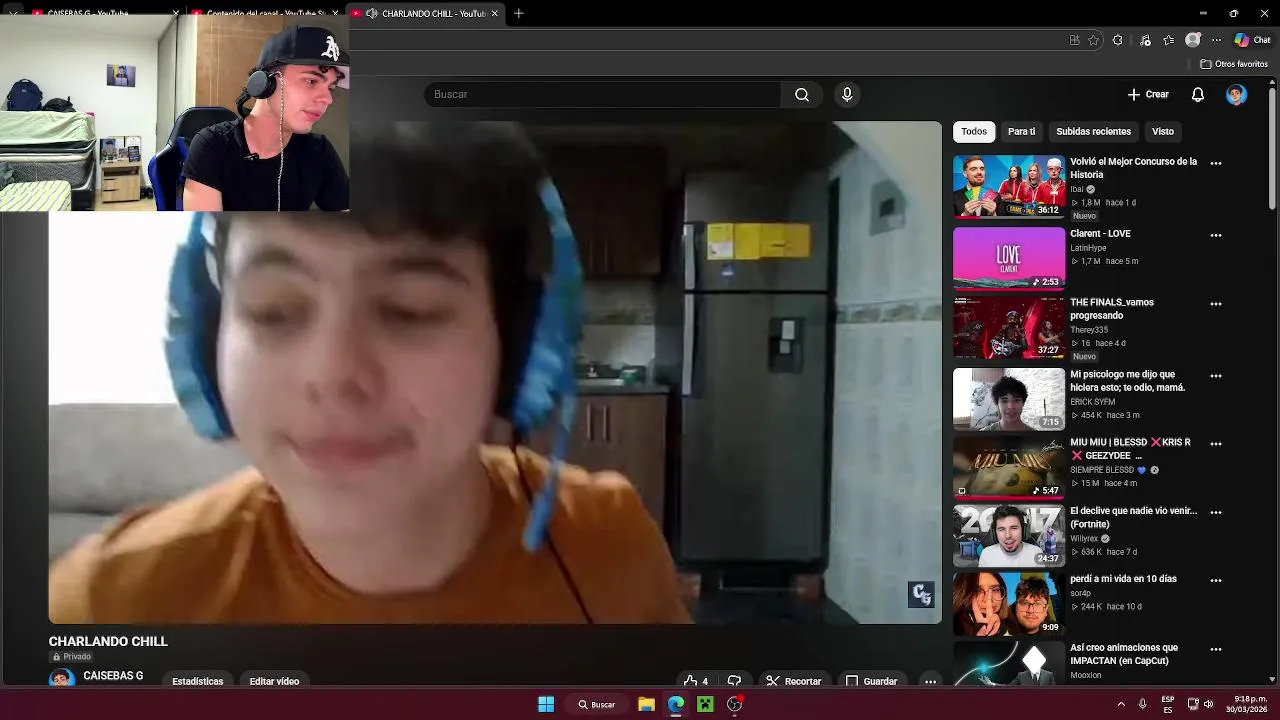This screenshot has height=720, width=1280.
Task: Switch to the CHARLANDO CHILL browser tab
Action: point(425,13)
